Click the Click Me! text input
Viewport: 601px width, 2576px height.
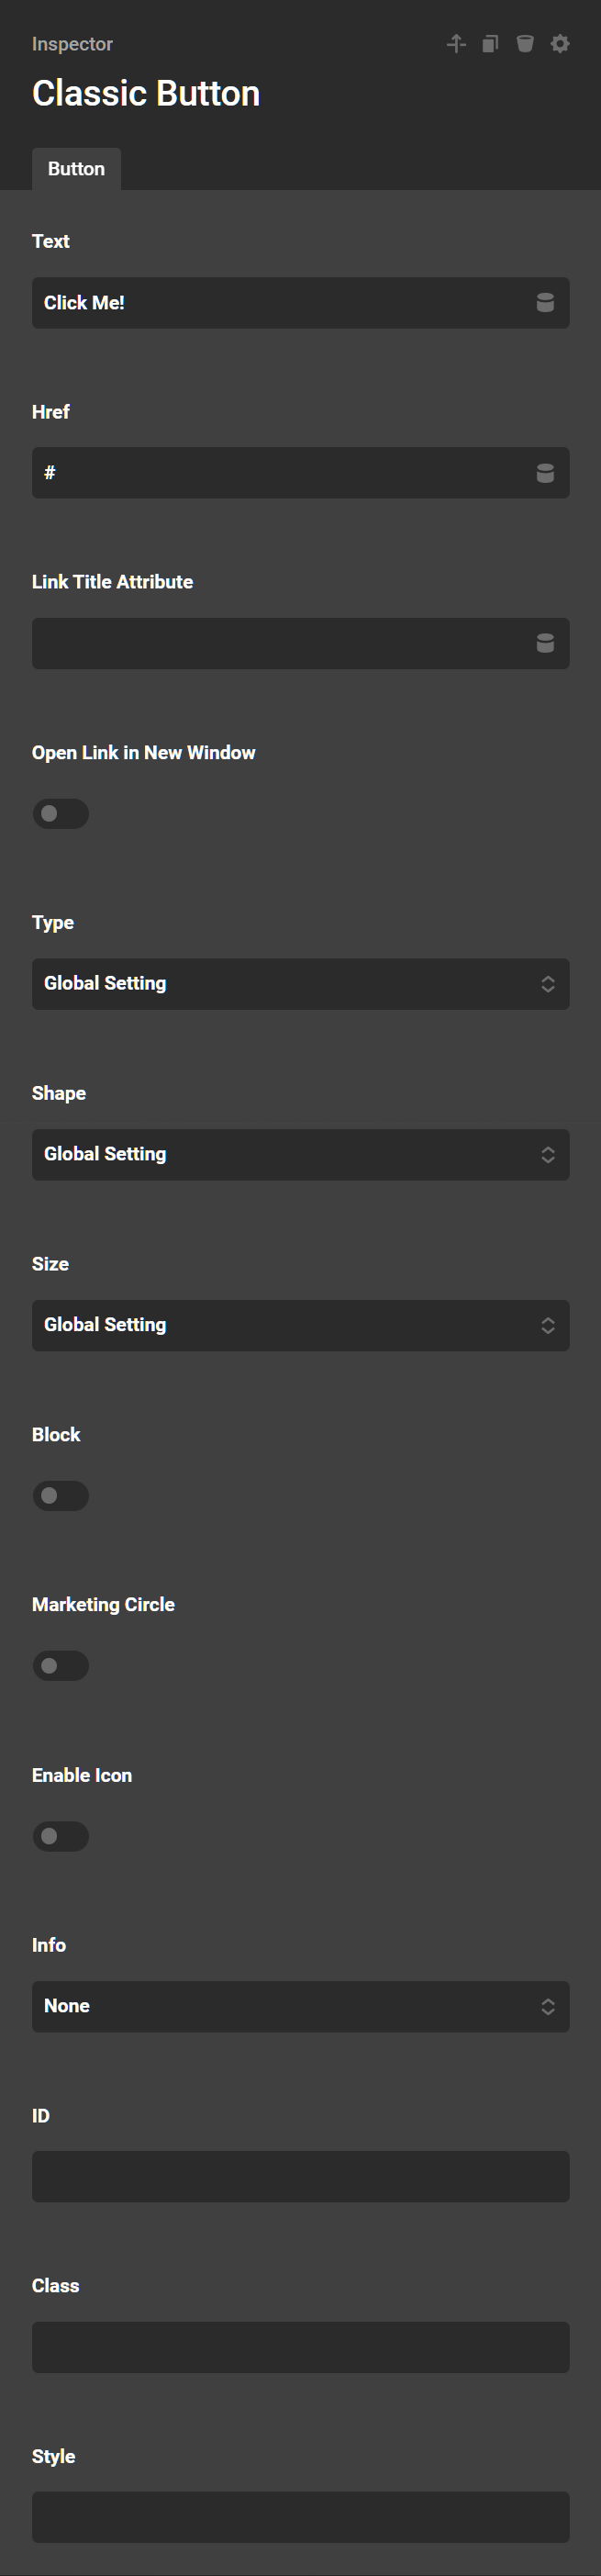coord(280,303)
